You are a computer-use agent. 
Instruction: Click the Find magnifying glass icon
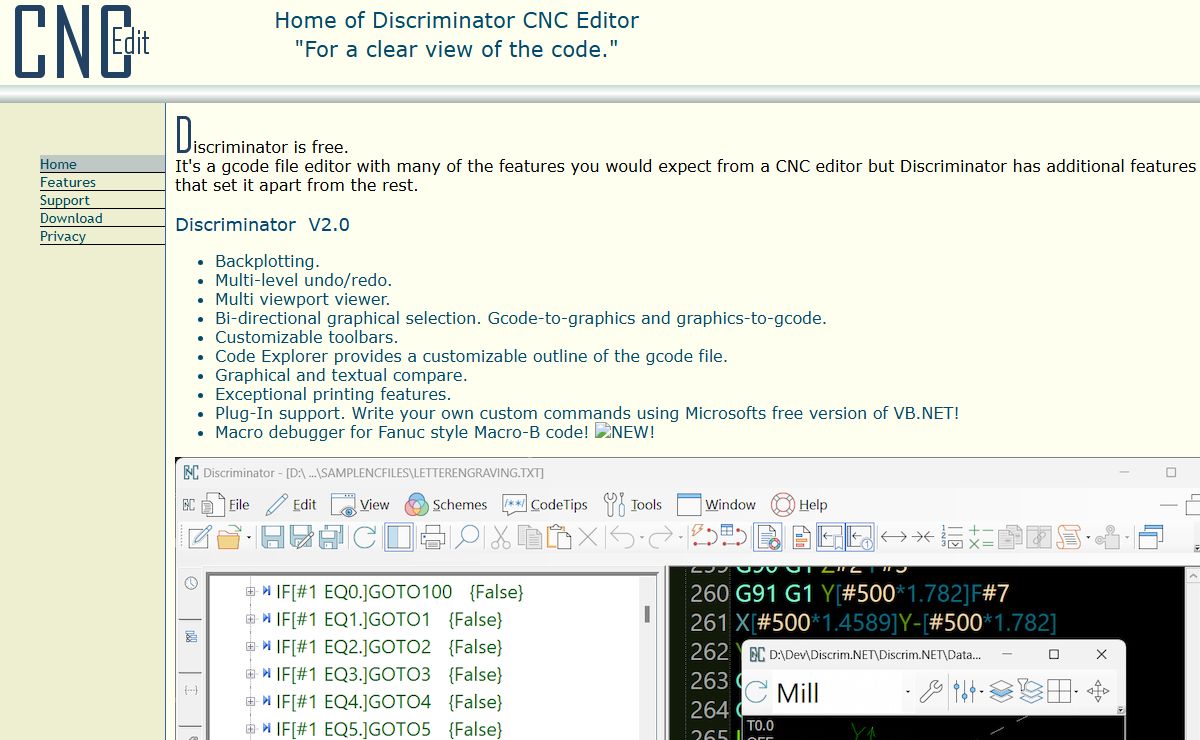click(467, 537)
